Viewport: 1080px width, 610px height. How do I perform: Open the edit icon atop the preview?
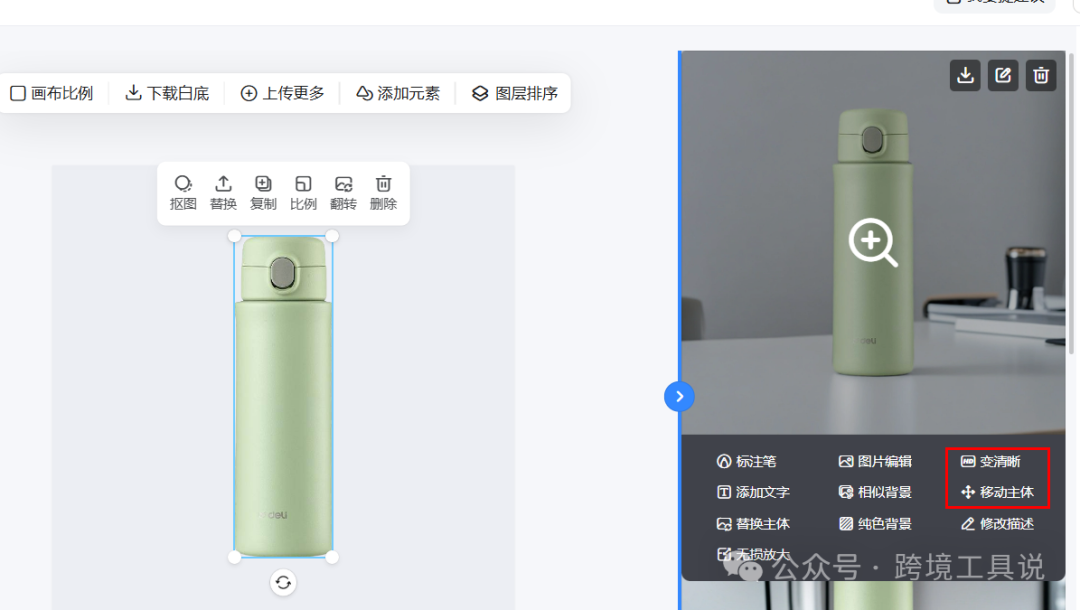tap(1002, 75)
